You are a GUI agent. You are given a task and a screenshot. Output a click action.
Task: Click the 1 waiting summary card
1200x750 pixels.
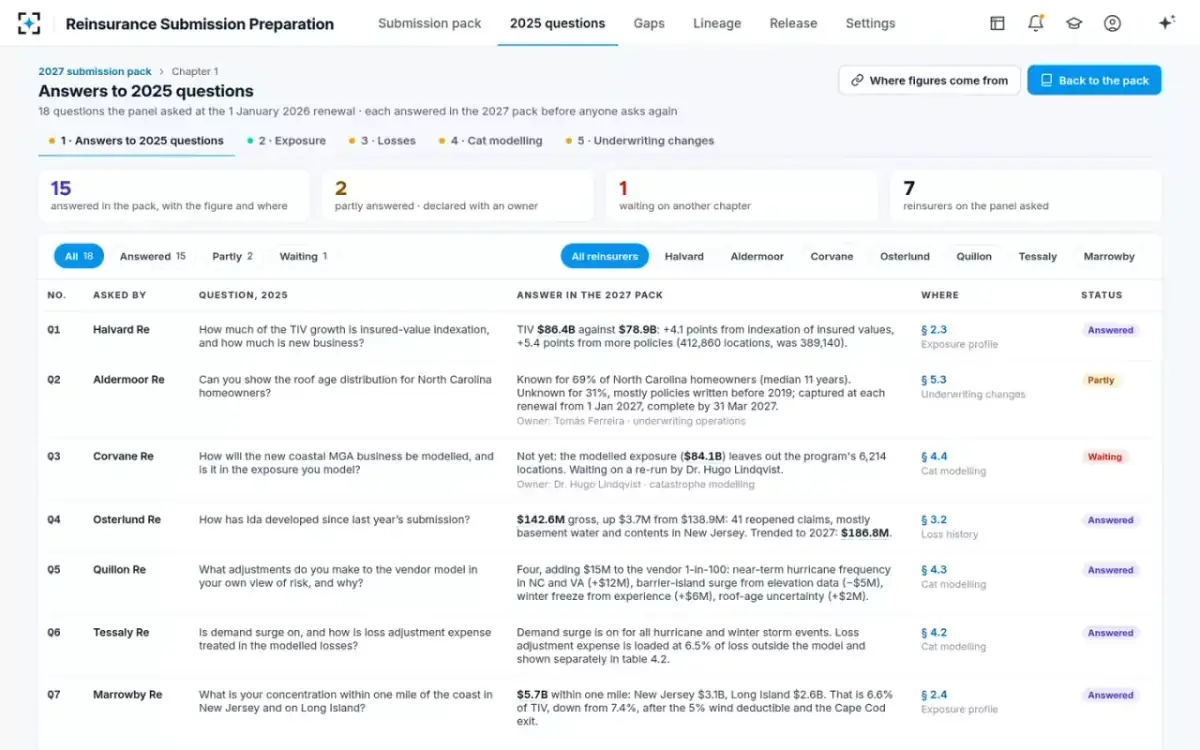pyautogui.click(x=742, y=196)
